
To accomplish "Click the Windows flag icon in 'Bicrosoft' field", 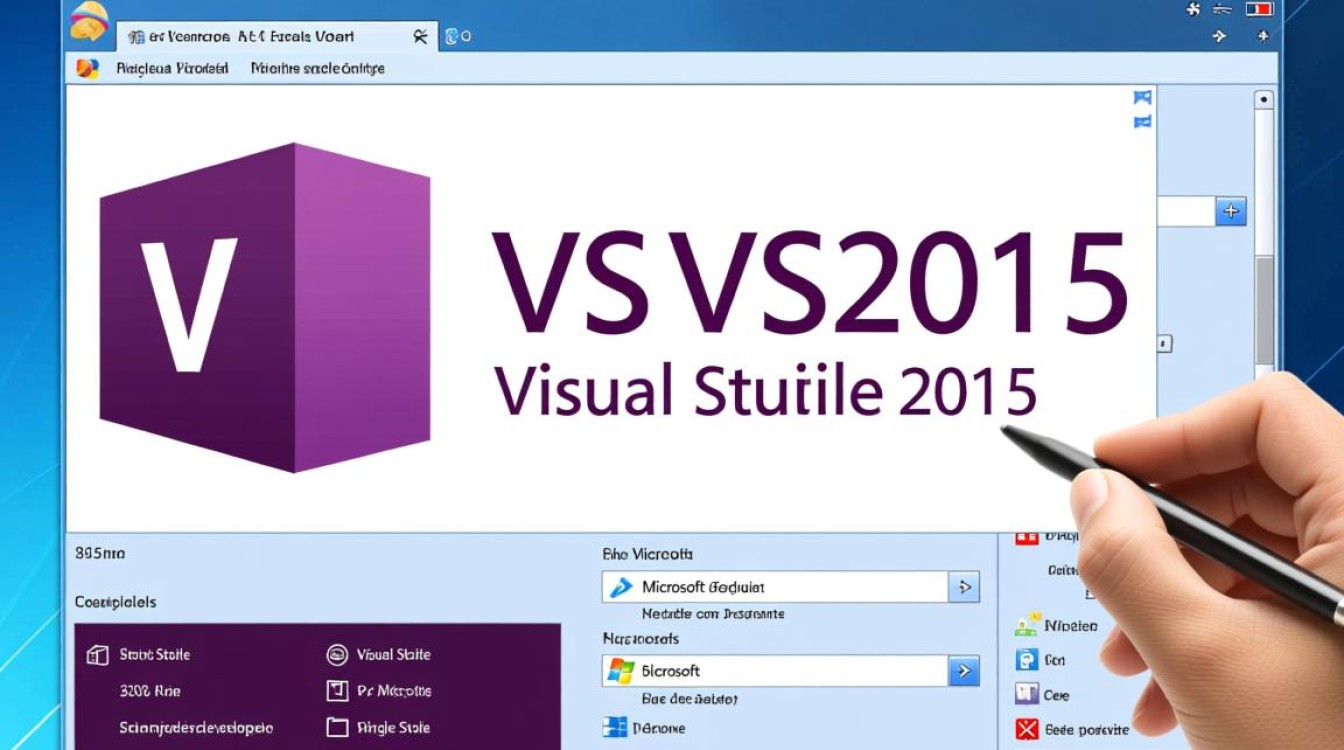I will [621, 670].
